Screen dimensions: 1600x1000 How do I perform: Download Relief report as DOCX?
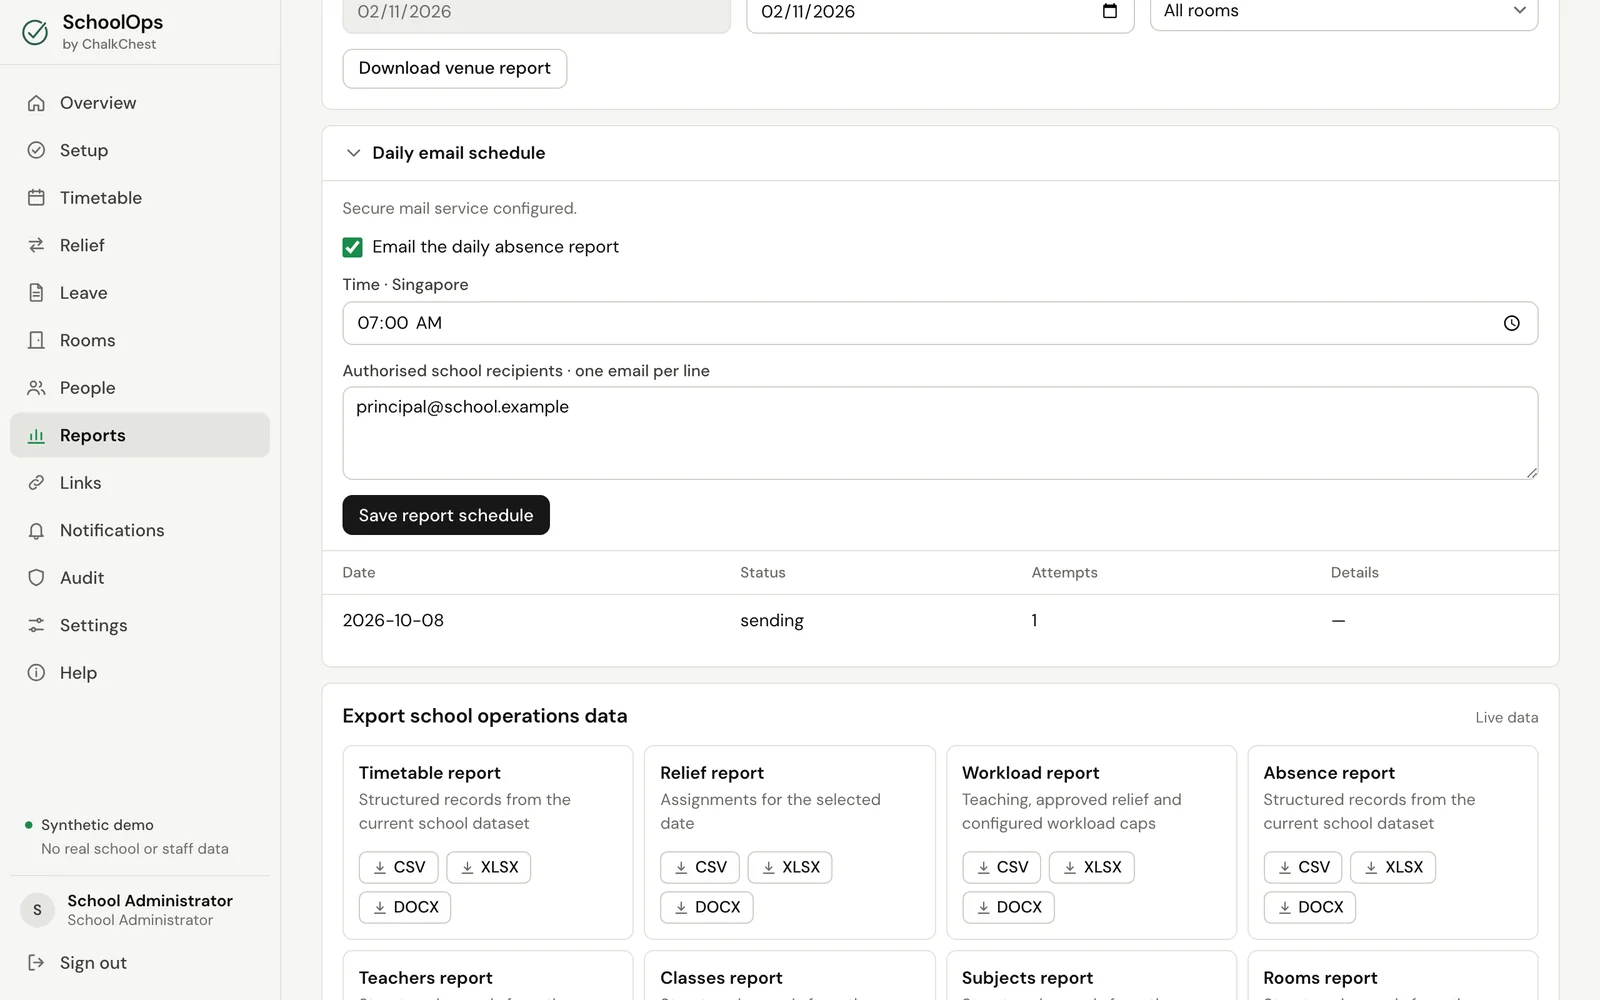pos(707,907)
